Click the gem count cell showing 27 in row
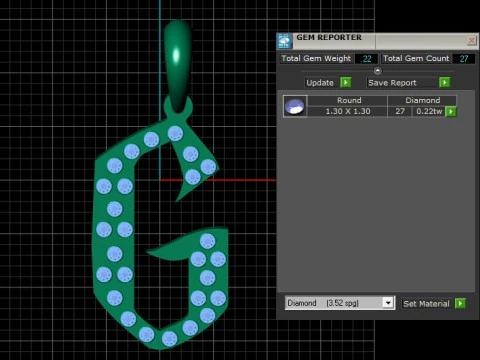Image resolution: width=480 pixels, height=360 pixels. (400, 111)
